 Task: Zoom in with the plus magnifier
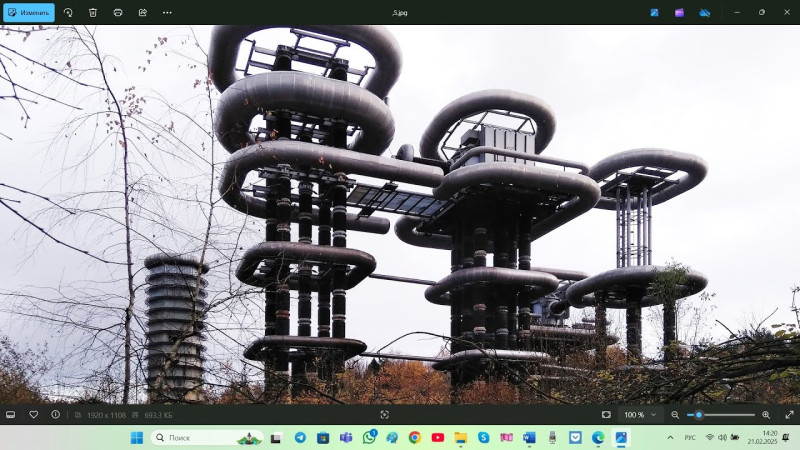click(766, 414)
